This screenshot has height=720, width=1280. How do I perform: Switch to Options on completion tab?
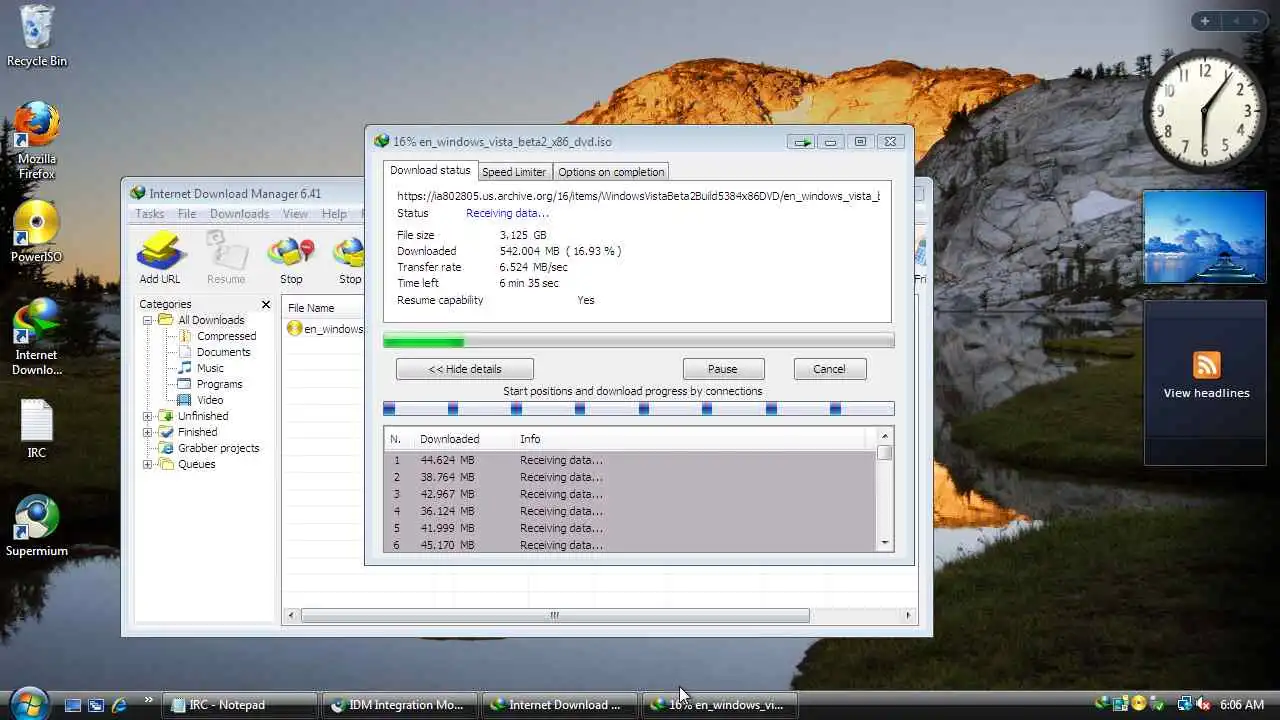611,172
